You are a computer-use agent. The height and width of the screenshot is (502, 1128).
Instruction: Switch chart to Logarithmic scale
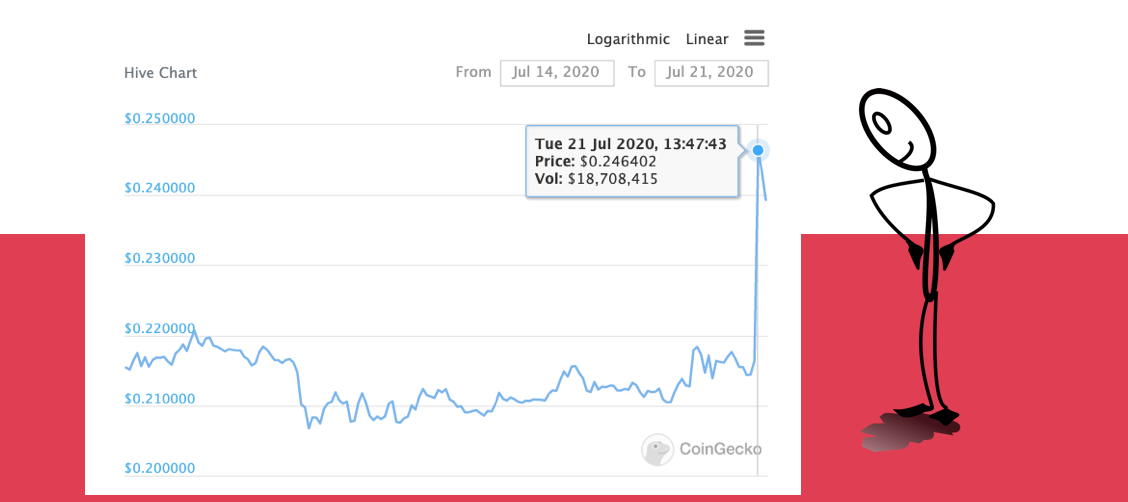tap(628, 39)
